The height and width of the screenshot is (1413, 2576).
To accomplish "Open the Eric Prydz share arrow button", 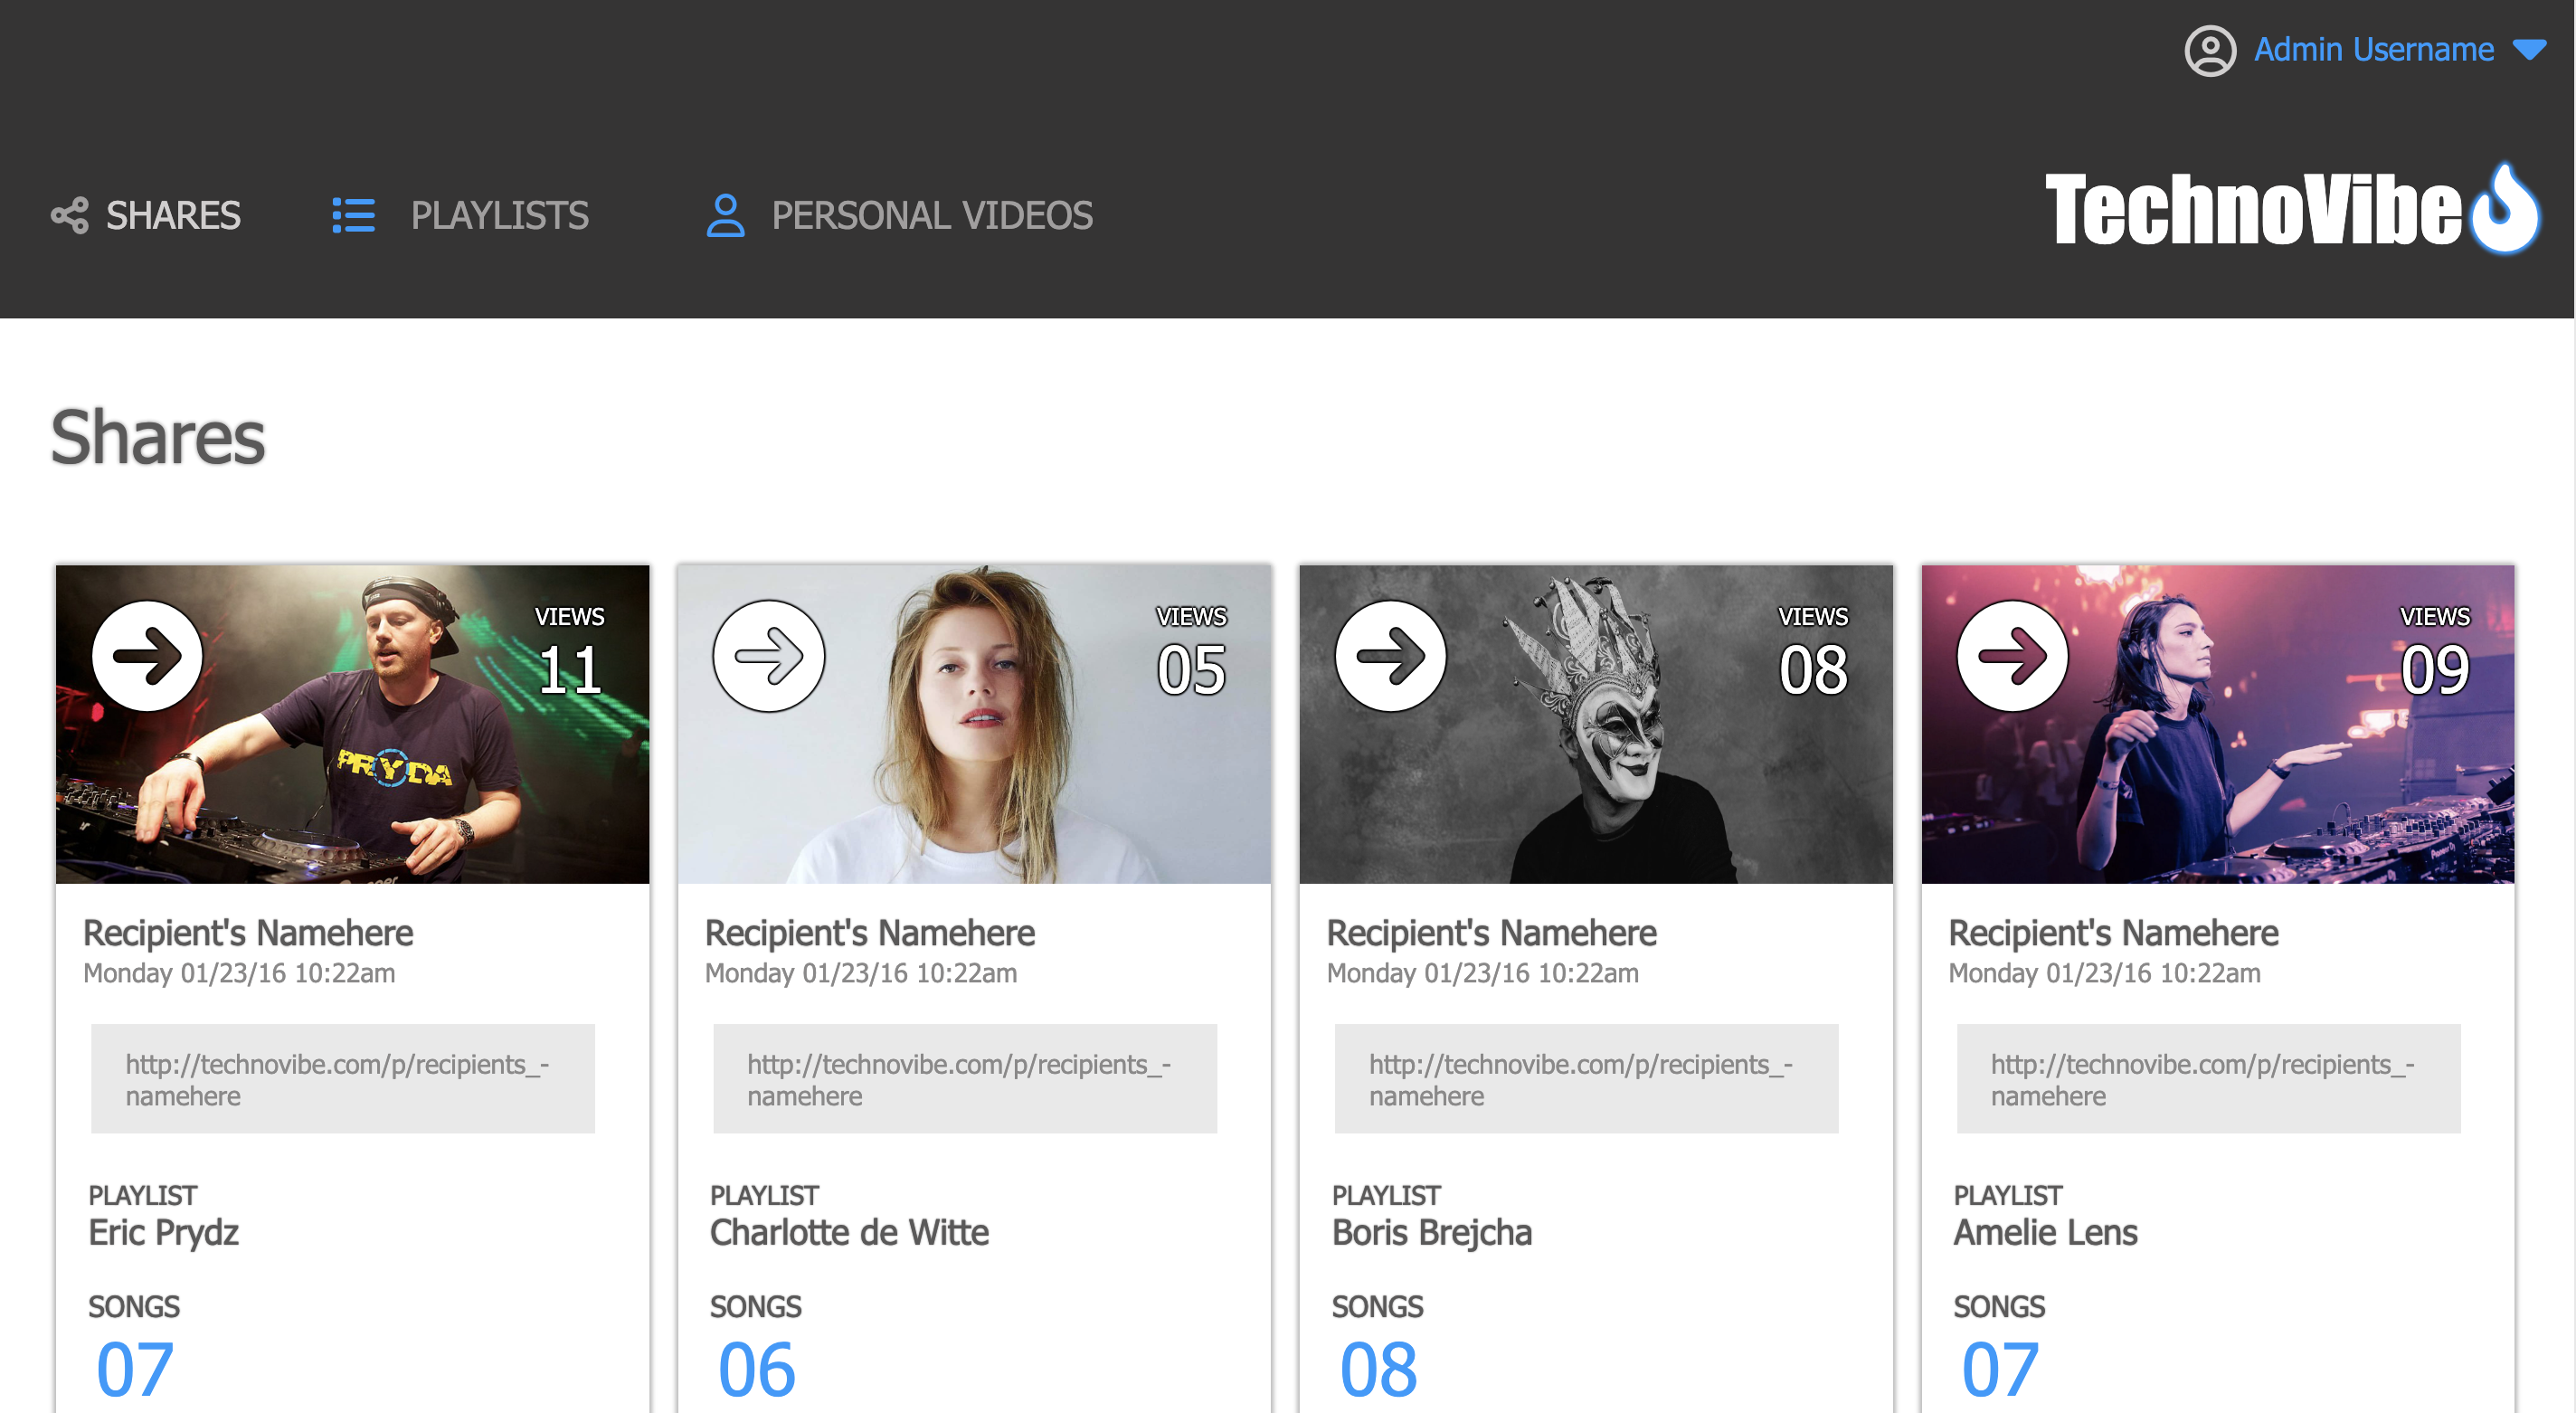I will (x=148, y=656).
